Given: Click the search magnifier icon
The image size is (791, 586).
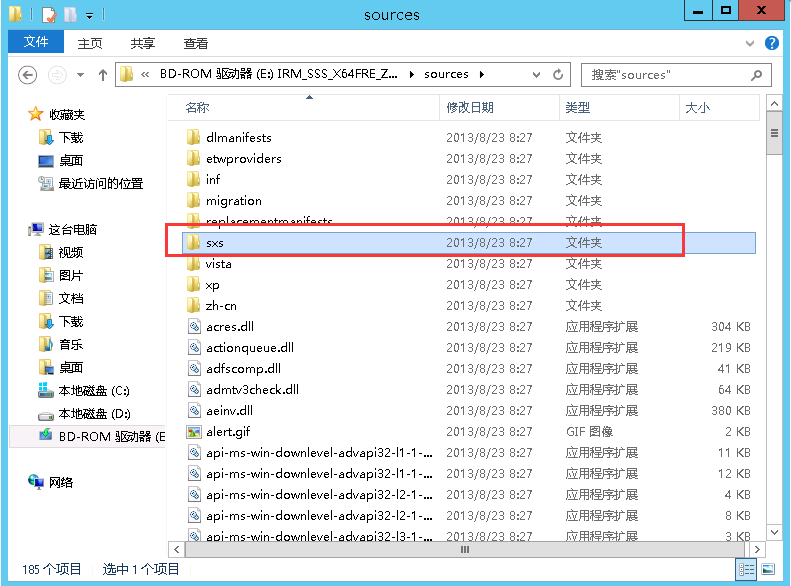Looking at the screenshot, I should (758, 75).
